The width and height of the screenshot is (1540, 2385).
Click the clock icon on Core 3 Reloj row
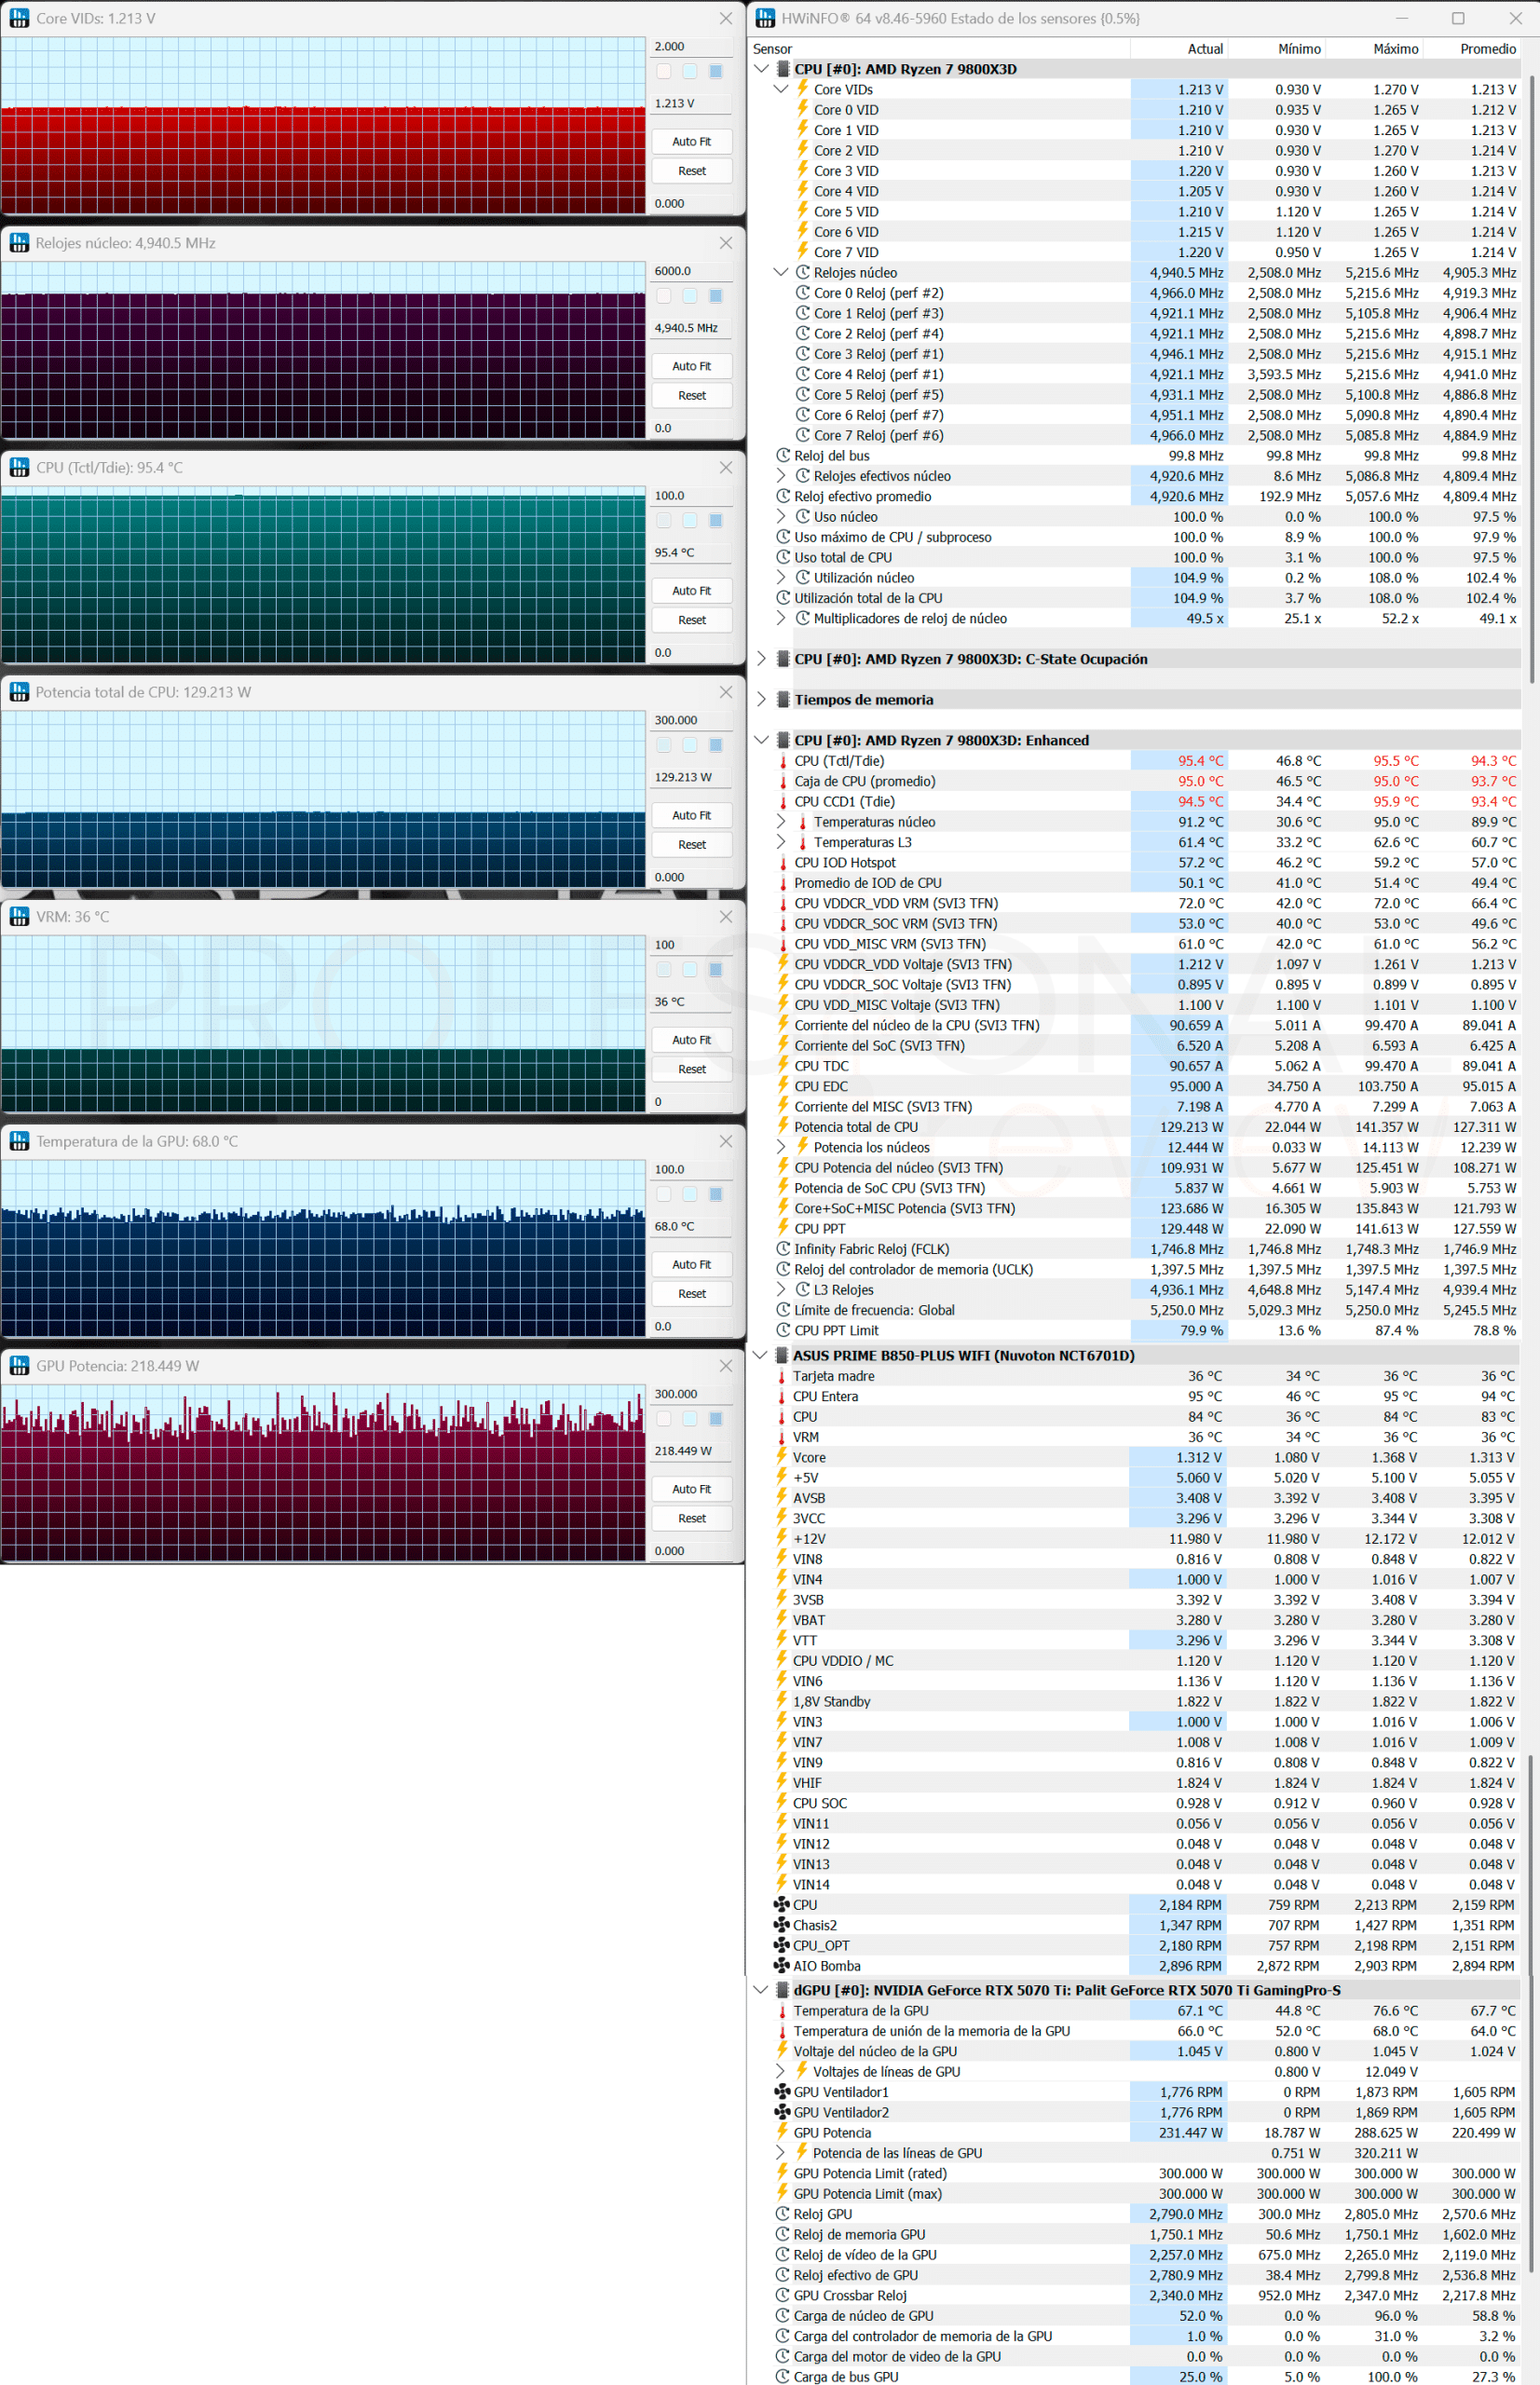pyautogui.click(x=802, y=353)
